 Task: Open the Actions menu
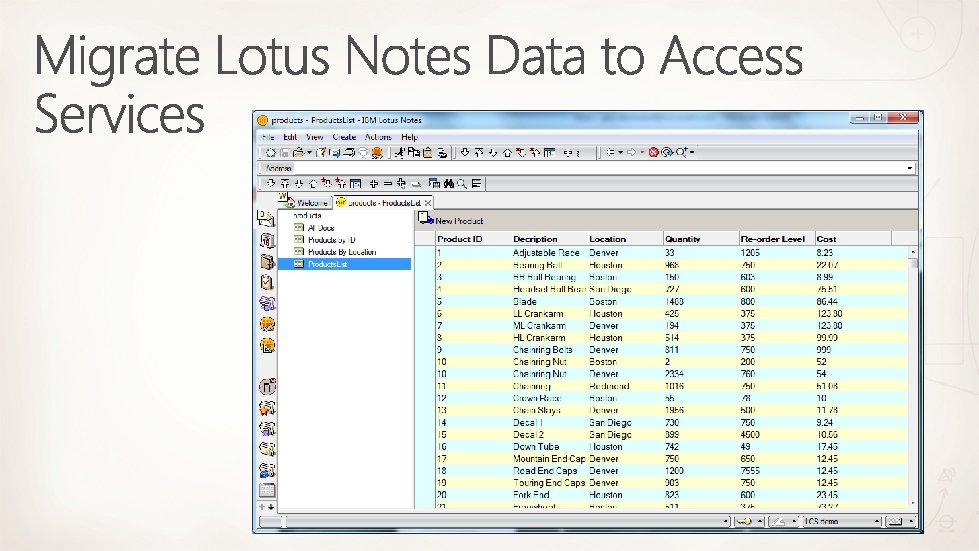coord(378,137)
